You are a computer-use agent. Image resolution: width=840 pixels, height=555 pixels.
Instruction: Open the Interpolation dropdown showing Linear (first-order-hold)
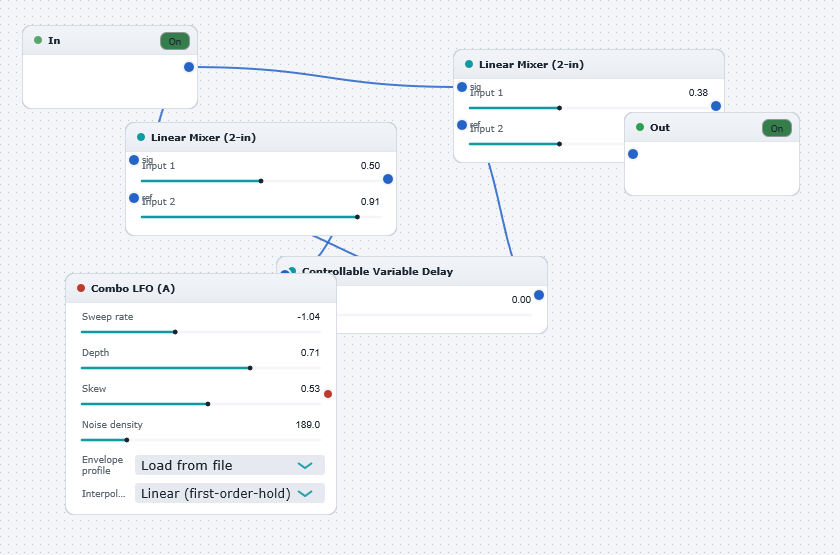[230, 493]
